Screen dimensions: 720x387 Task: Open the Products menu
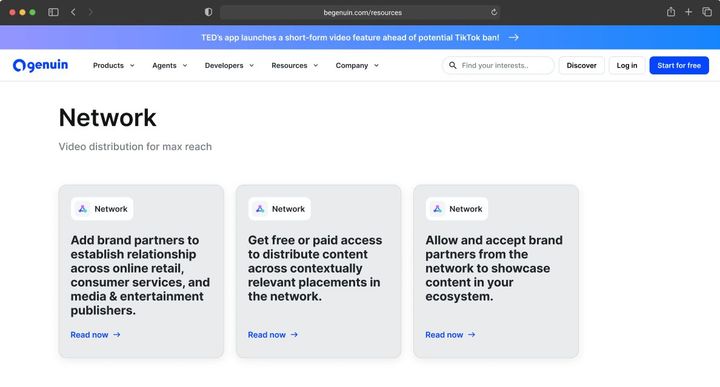point(113,66)
